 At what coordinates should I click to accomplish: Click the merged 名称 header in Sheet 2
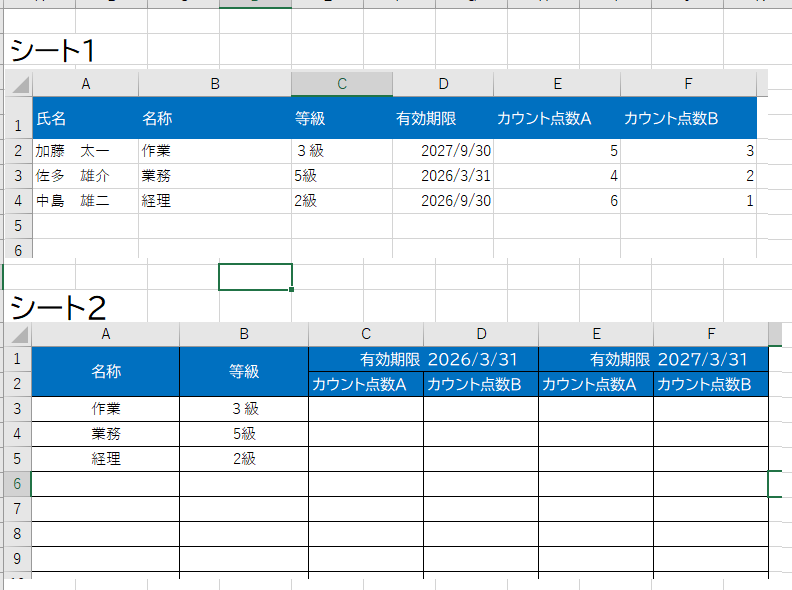point(106,372)
